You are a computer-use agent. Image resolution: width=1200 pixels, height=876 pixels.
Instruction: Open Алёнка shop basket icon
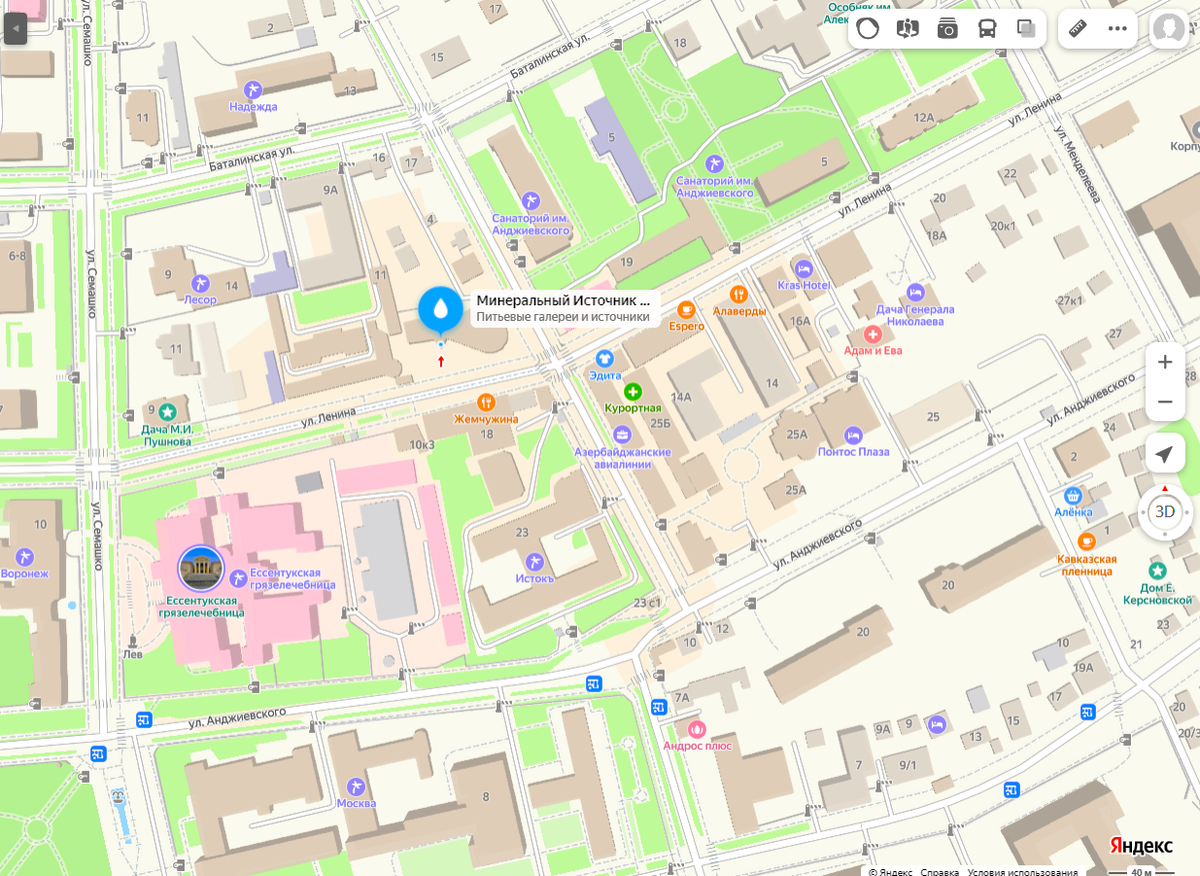pyautogui.click(x=1073, y=495)
